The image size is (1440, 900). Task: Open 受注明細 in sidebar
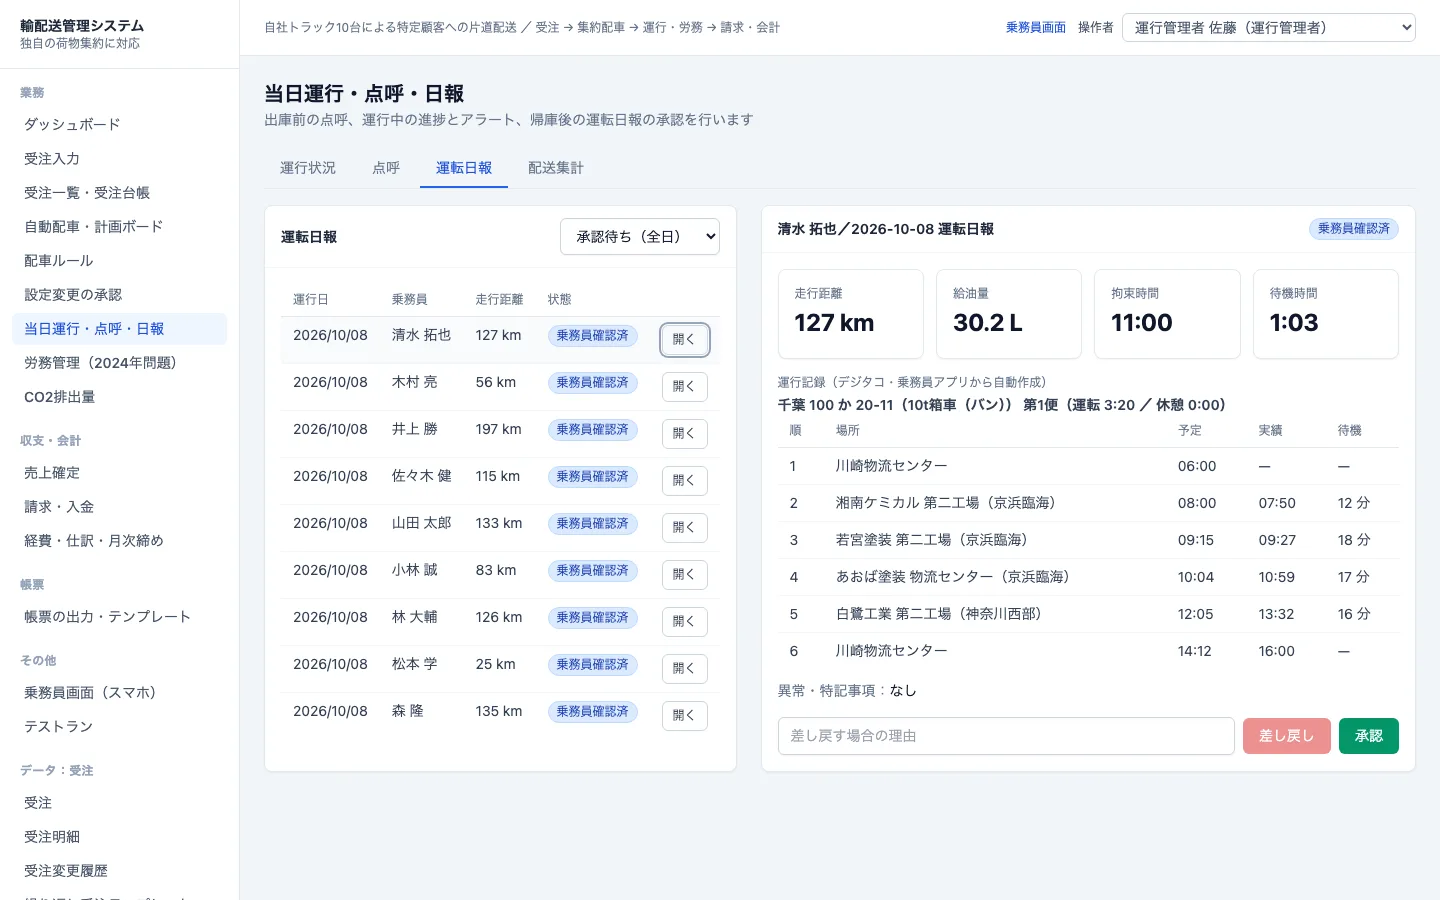[120, 837]
